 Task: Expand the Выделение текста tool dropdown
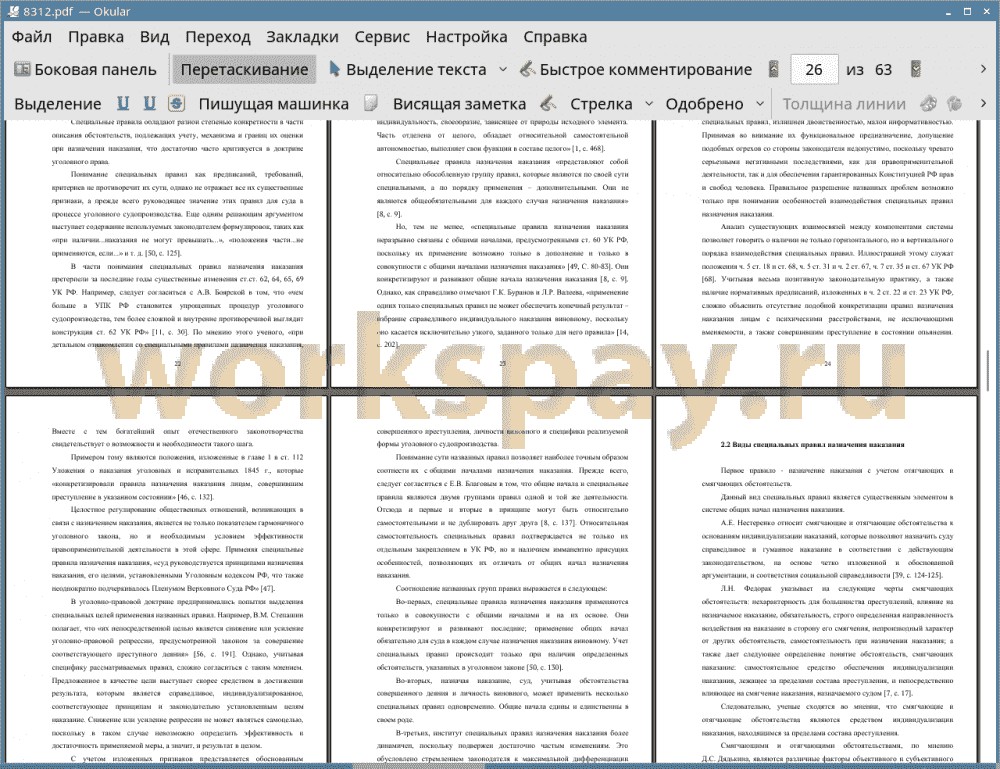tap(503, 70)
